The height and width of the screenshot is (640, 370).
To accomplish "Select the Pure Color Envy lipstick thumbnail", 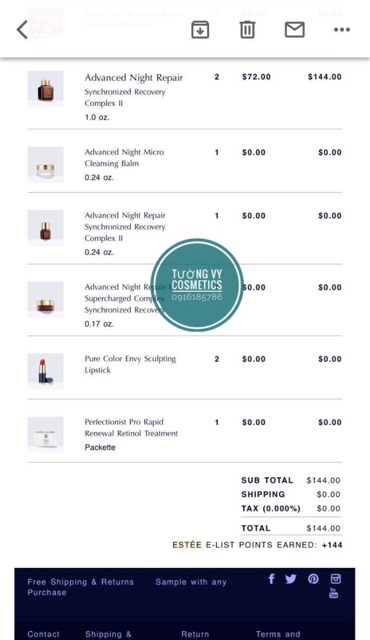I will [x=45, y=371].
